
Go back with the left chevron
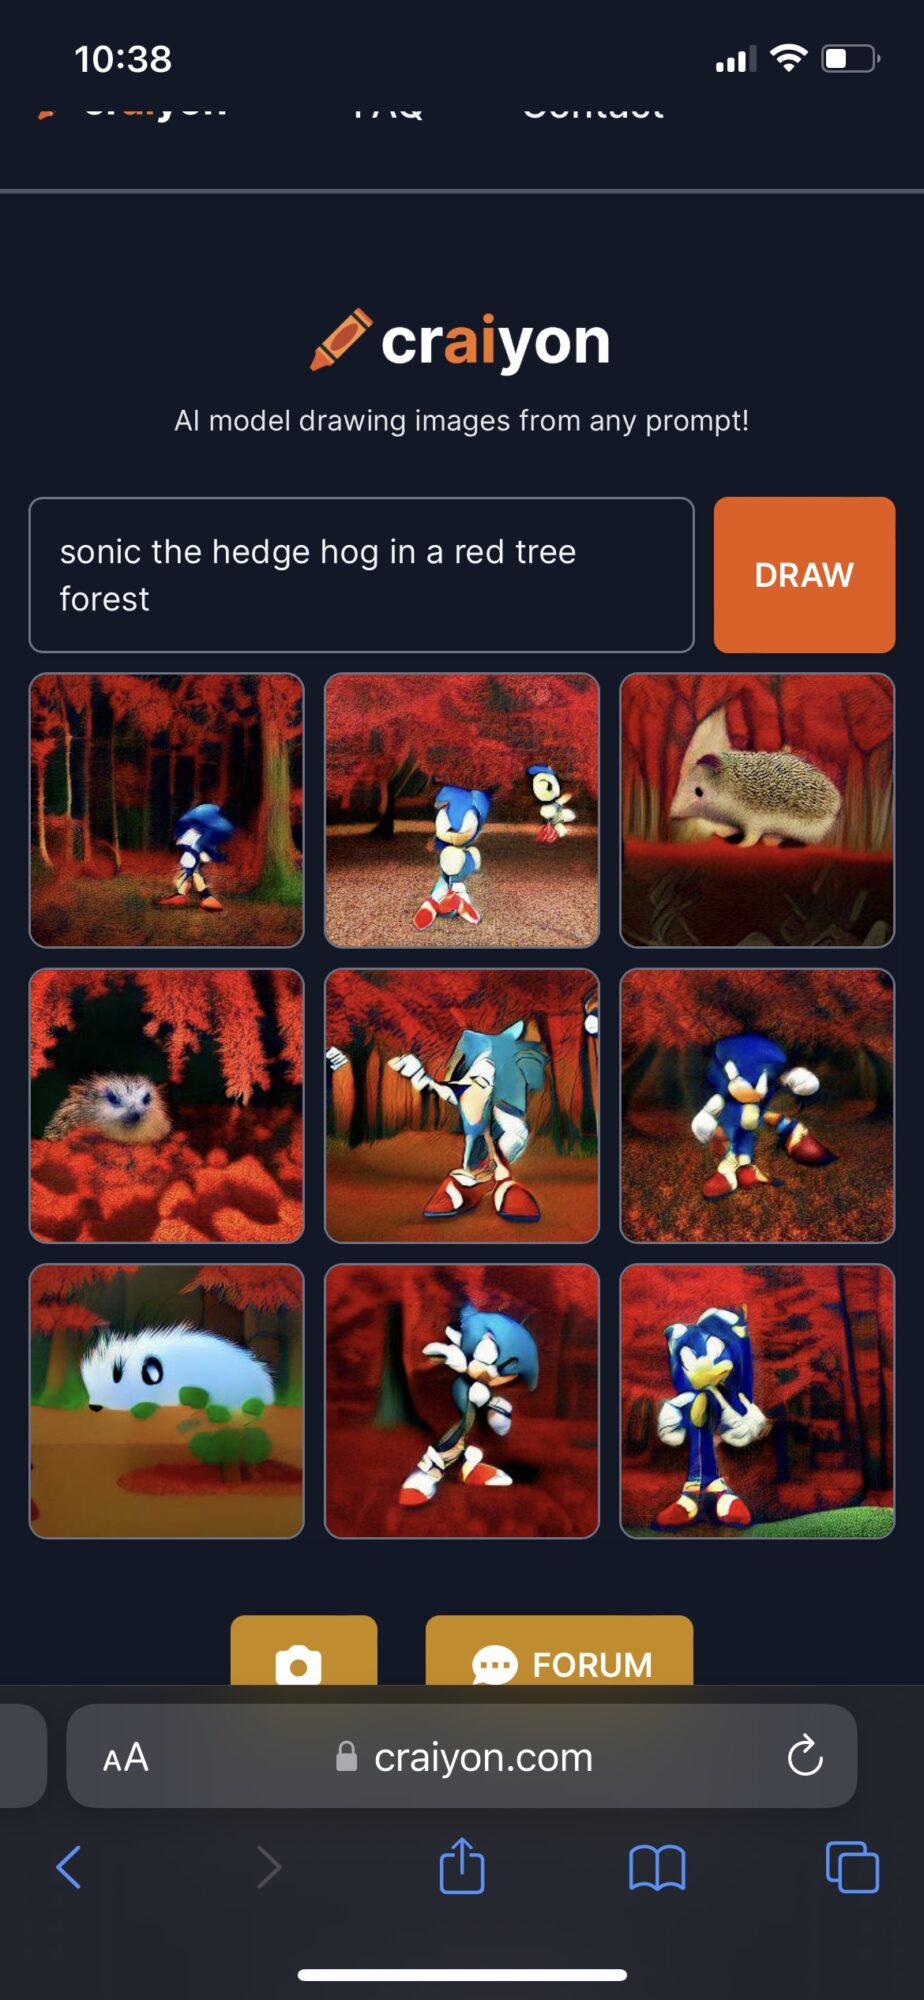69,1867
